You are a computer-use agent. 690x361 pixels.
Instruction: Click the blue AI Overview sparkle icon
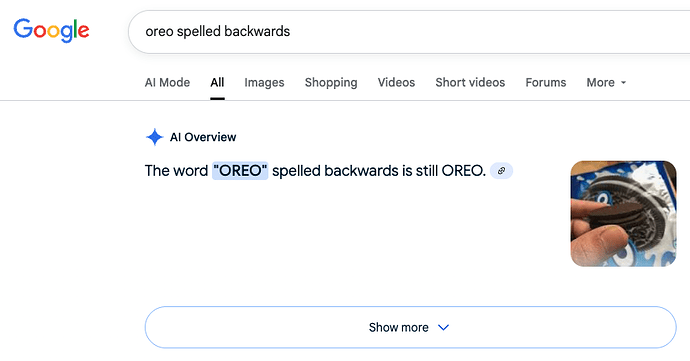(154, 137)
